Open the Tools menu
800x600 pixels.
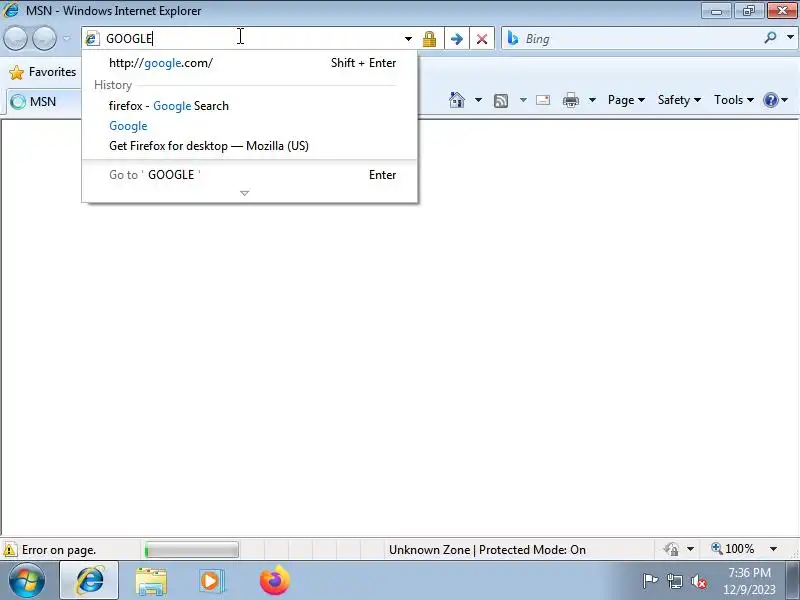click(734, 100)
